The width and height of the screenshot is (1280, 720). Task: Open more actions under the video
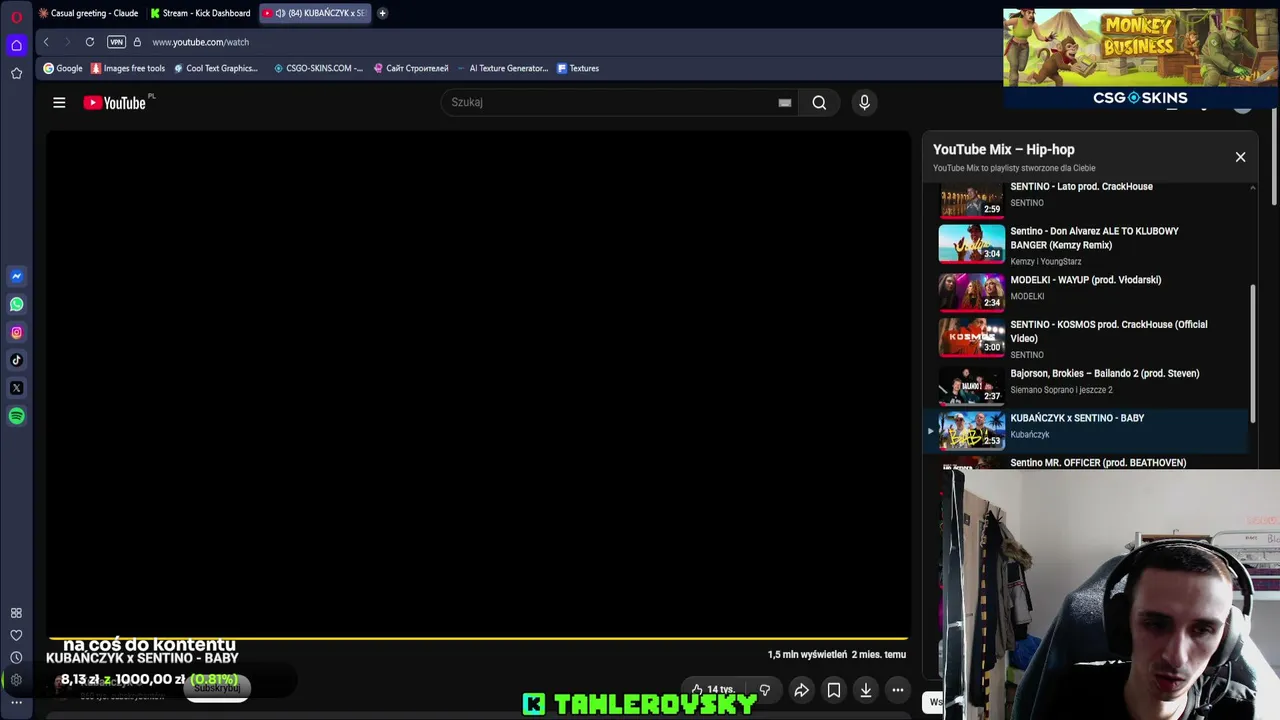(898, 690)
